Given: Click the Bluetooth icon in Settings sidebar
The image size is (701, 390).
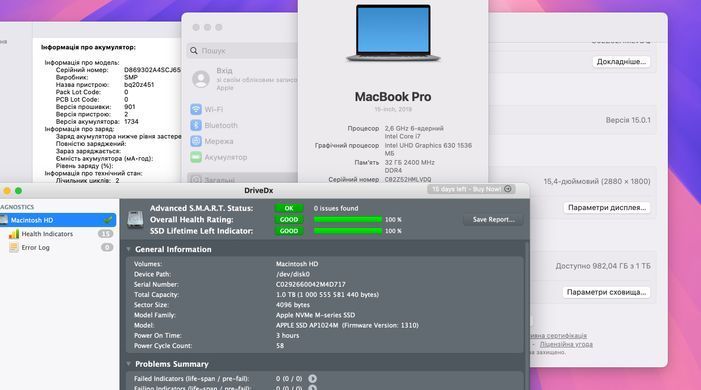Looking at the screenshot, I should (196, 125).
